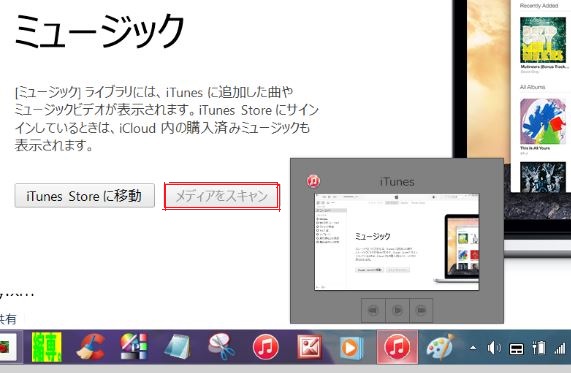
Task: Launch the colorful P graphics app in taskbar
Action: point(134,346)
